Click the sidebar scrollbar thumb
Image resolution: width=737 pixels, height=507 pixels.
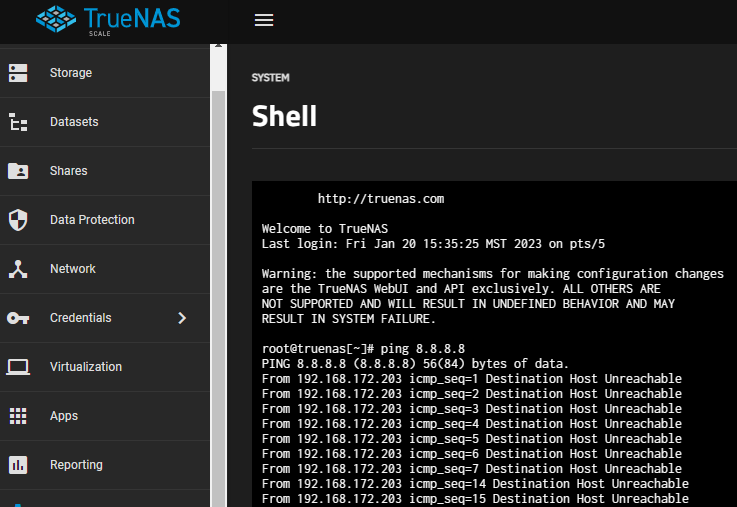click(x=218, y=299)
